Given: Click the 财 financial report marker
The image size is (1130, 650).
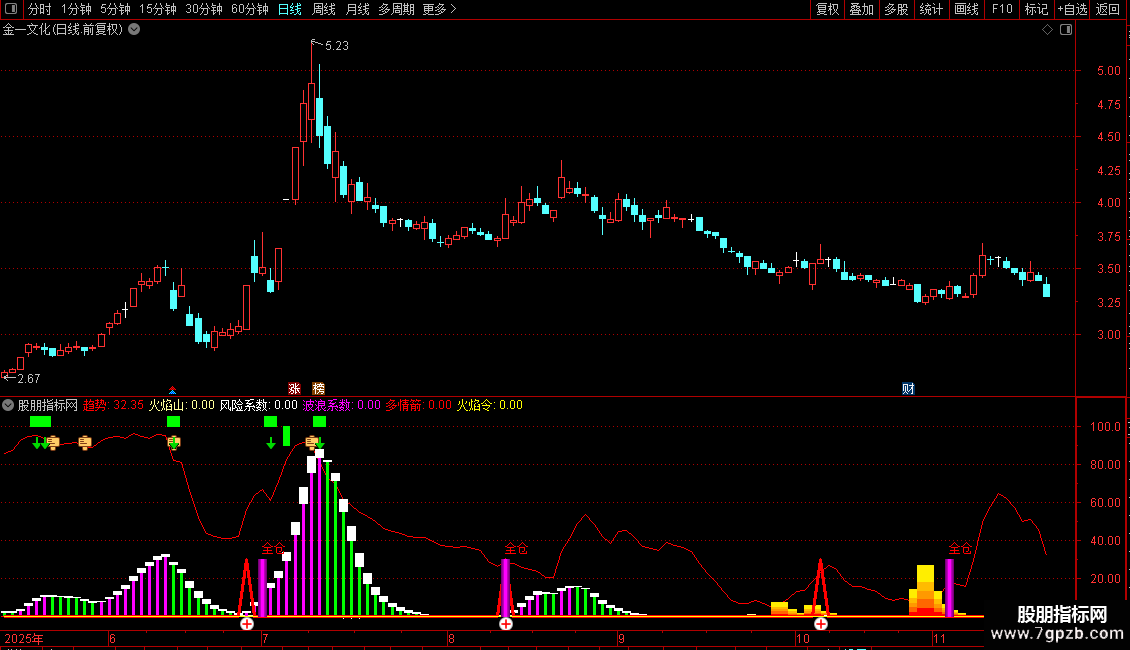Looking at the screenshot, I should coord(908,388).
